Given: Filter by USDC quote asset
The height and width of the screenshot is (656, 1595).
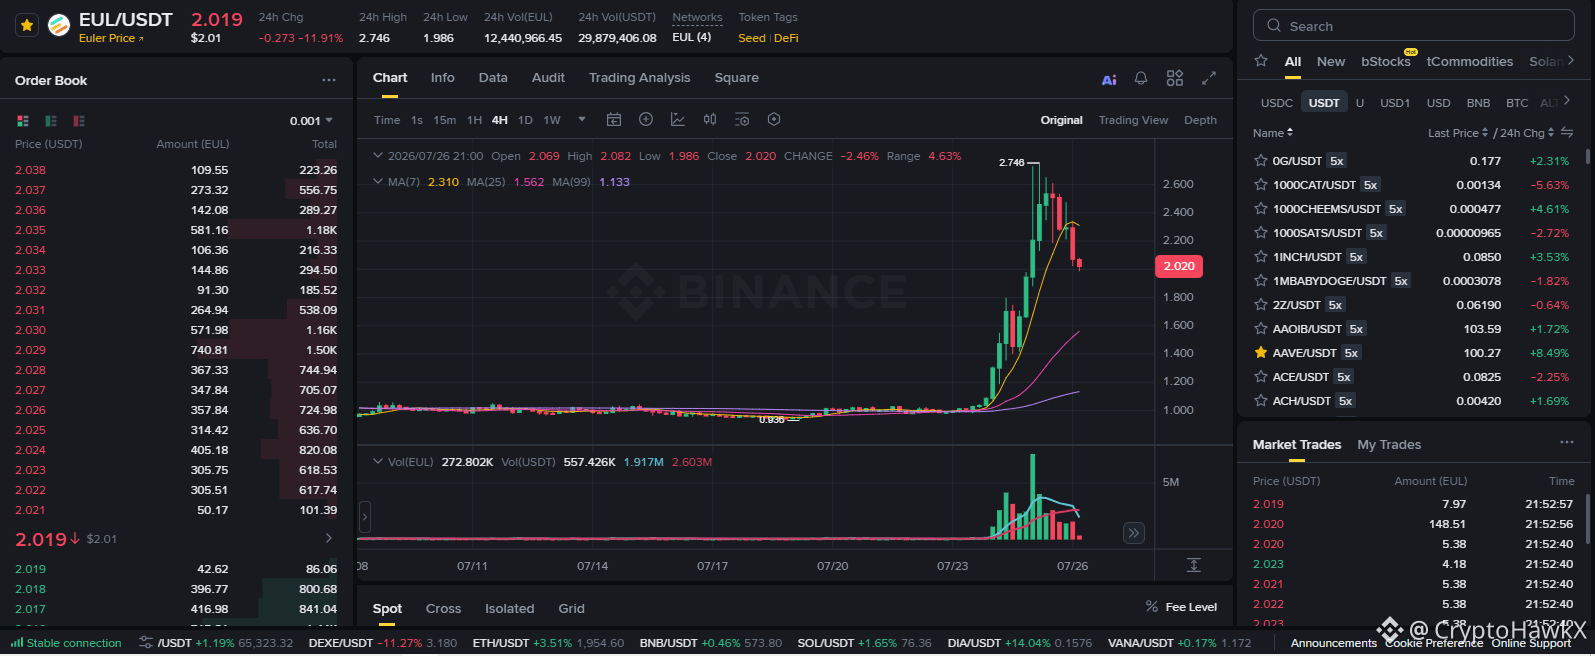Looking at the screenshot, I should (x=1277, y=103).
